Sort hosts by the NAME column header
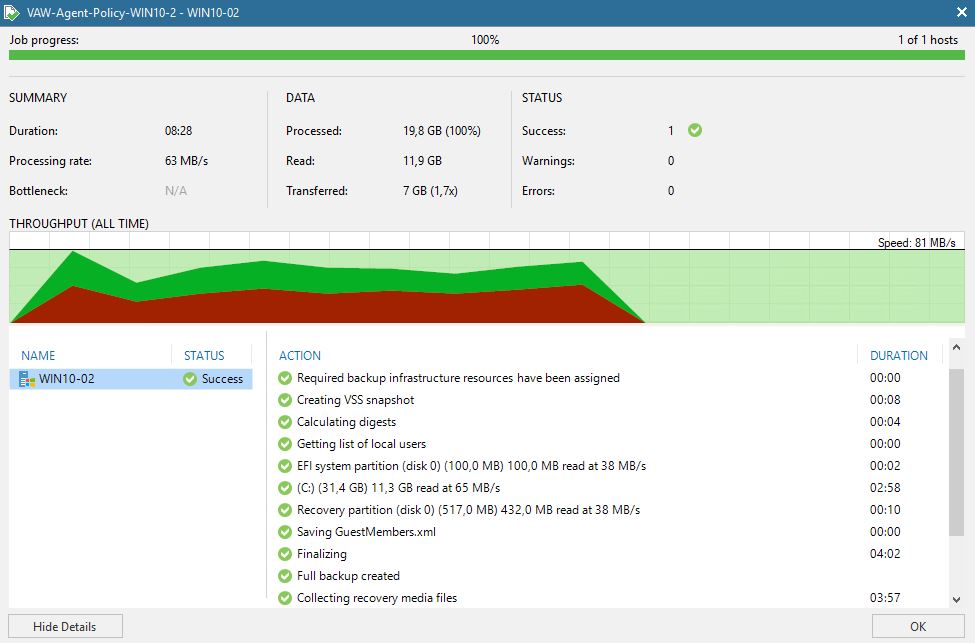The height and width of the screenshot is (643, 975). pos(38,356)
